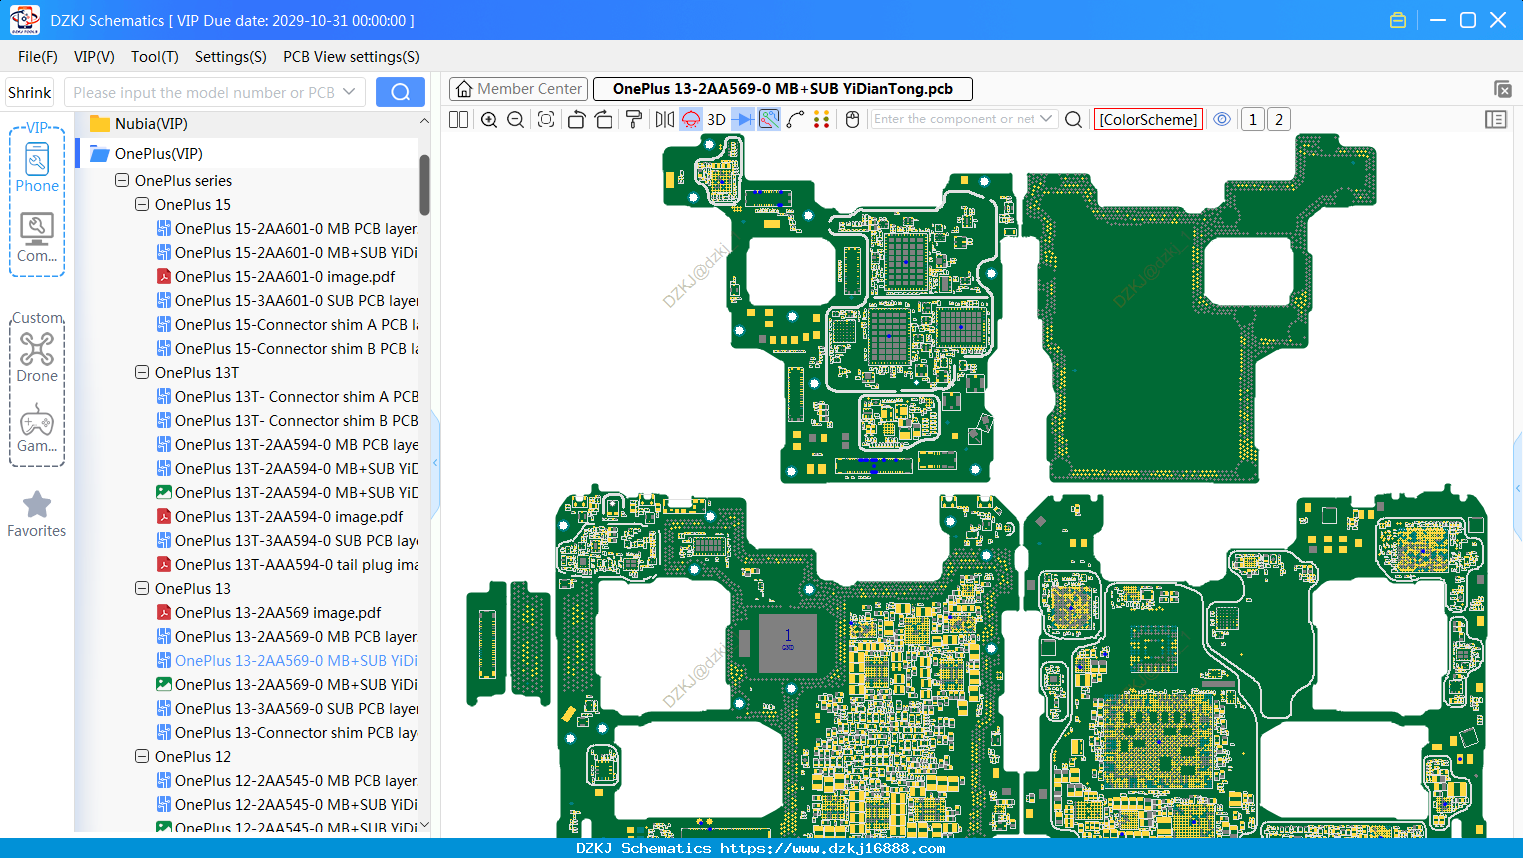The width and height of the screenshot is (1523, 858).
Task: Collapse left panel via splitter arrow
Action: click(x=435, y=463)
